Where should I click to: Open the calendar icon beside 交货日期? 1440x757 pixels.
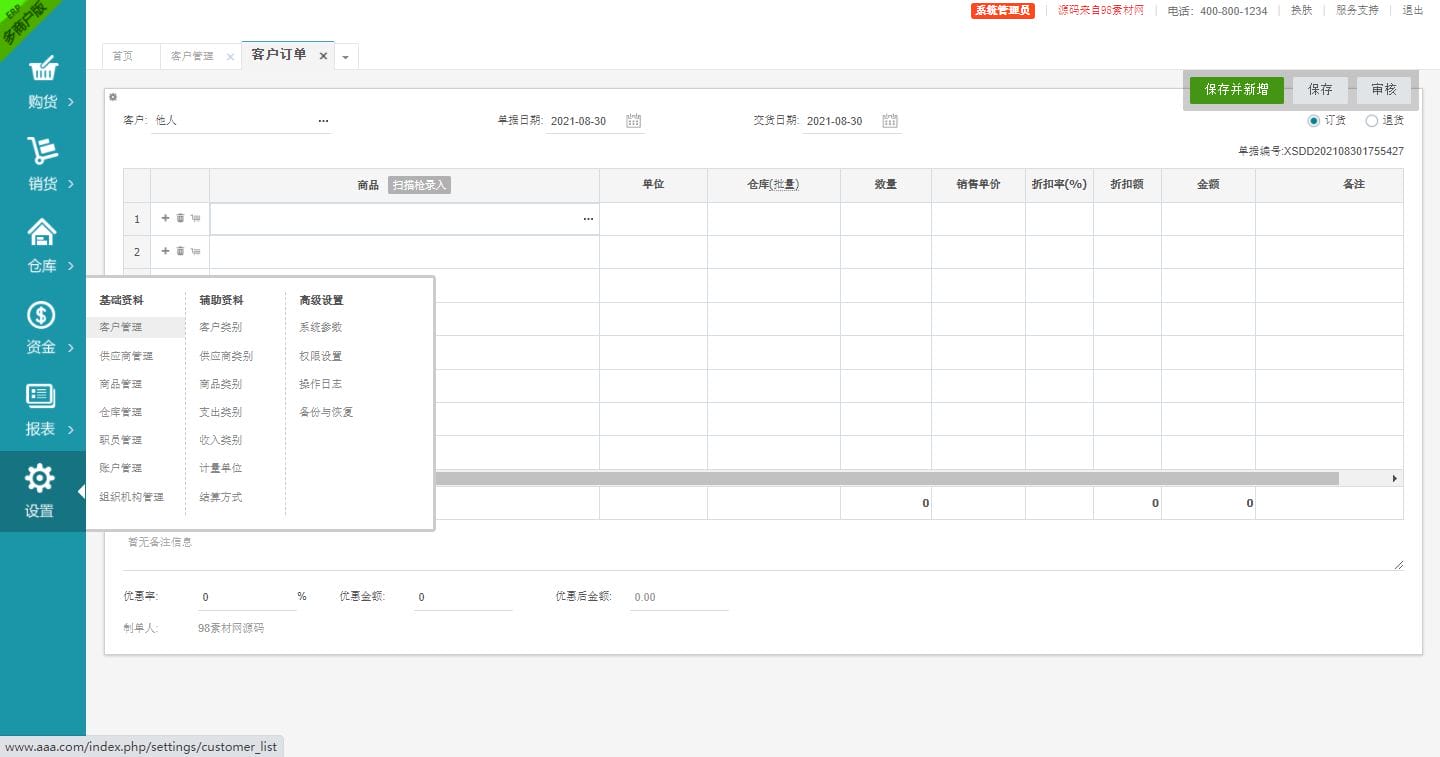click(x=890, y=121)
